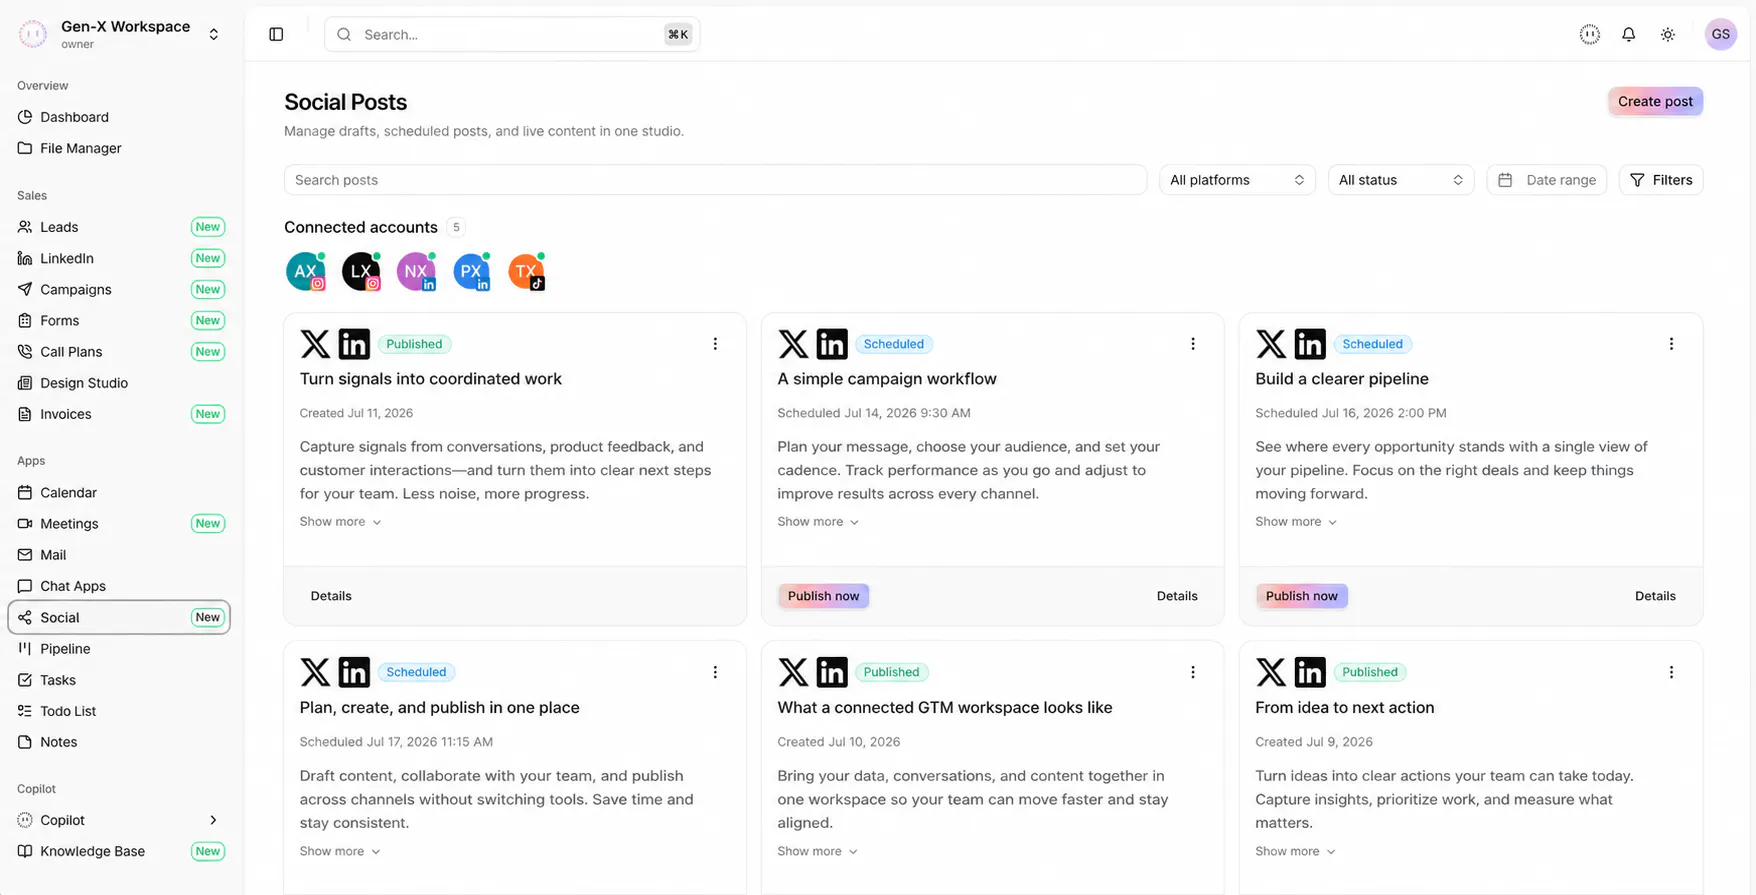Publish now 'A simple campaign workflow'

[x=823, y=596]
